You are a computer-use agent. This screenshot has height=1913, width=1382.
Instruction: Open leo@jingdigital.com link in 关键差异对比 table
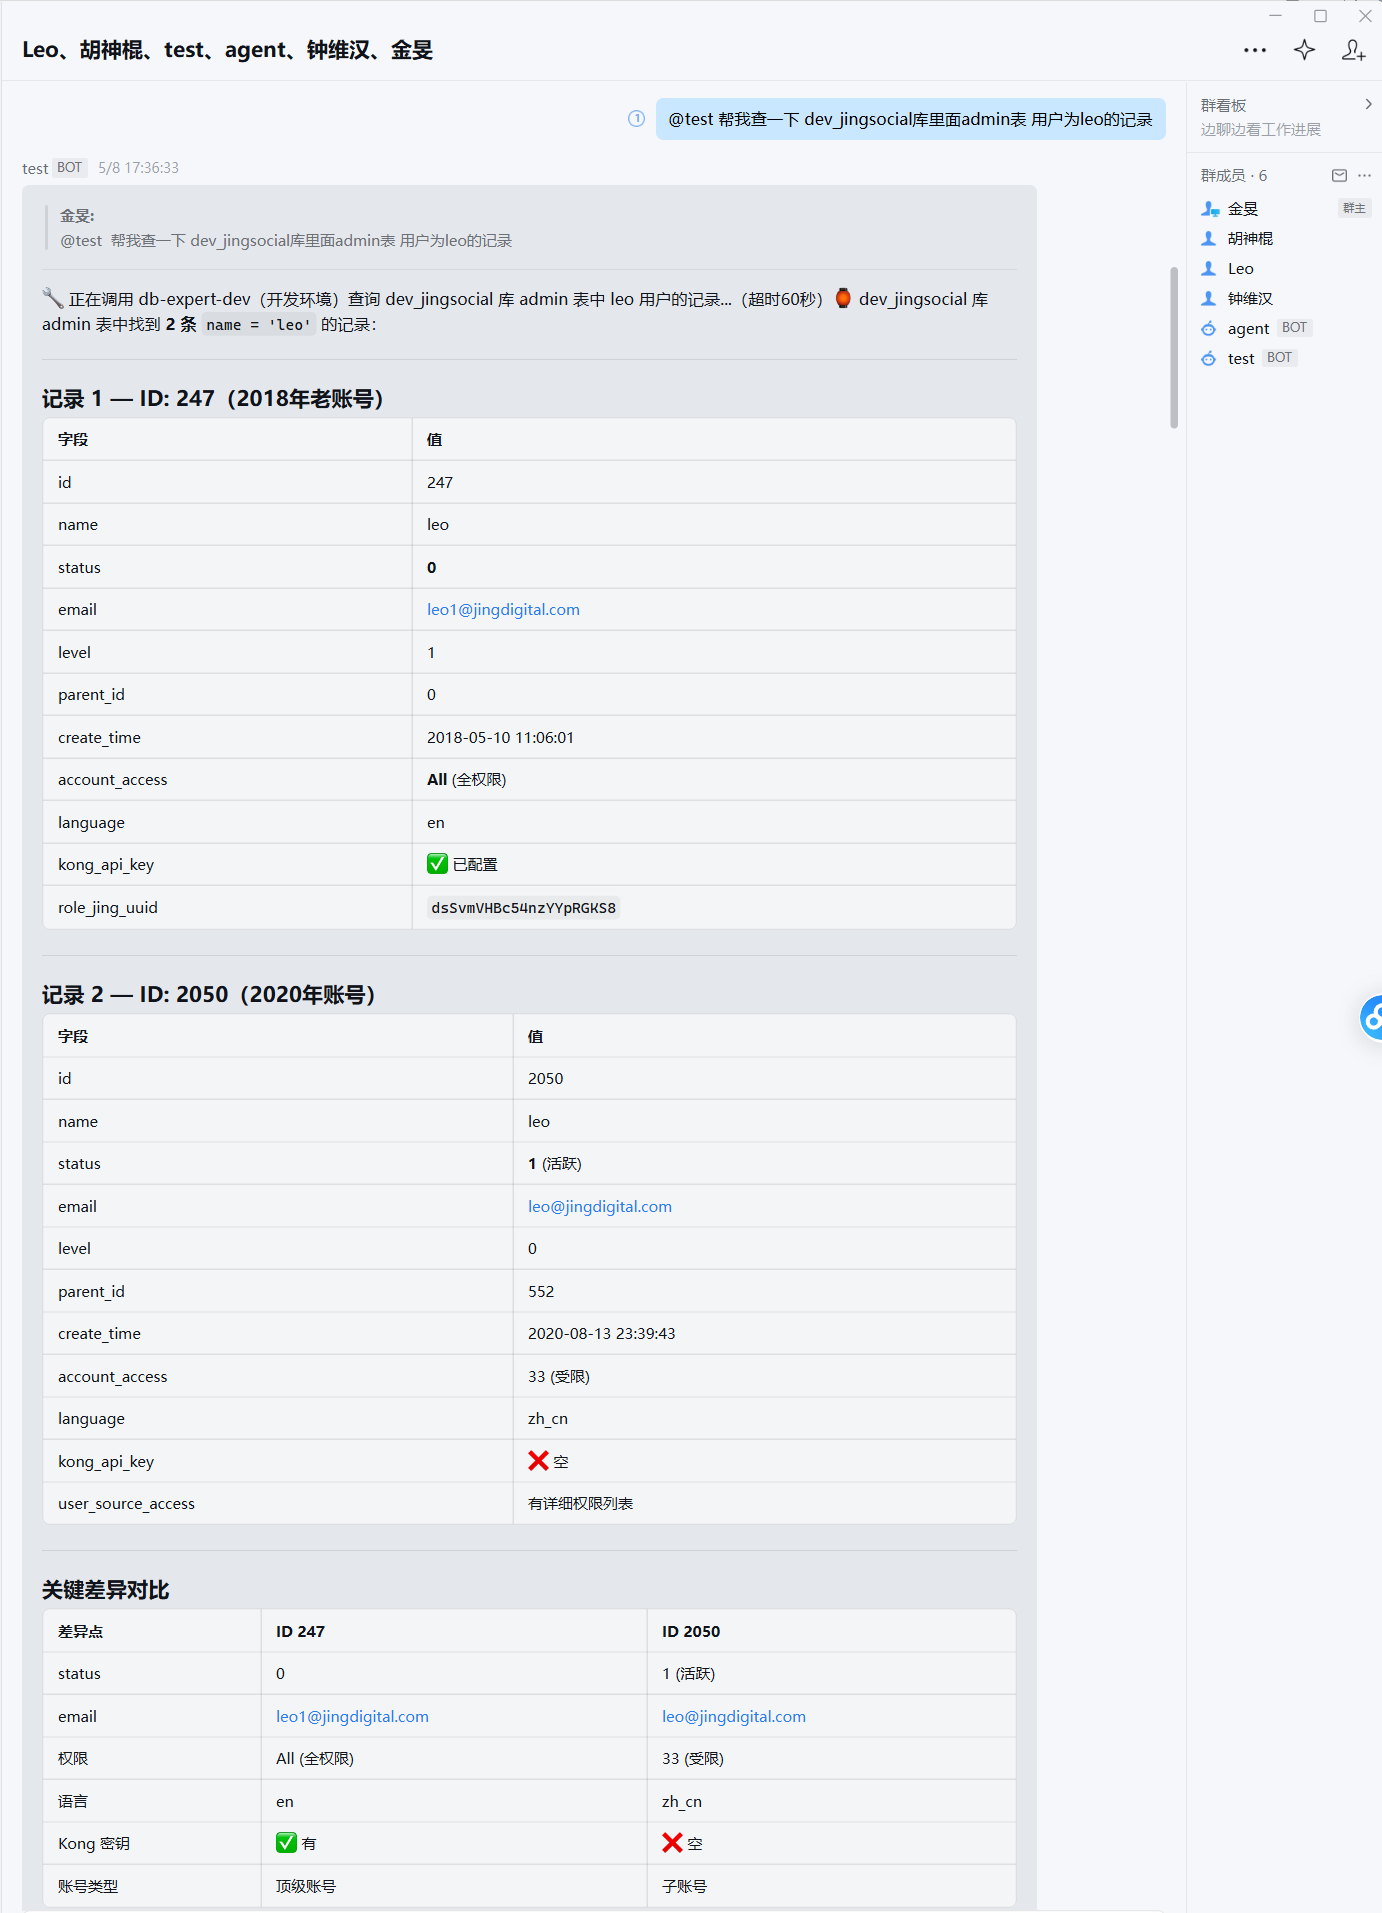point(734,1716)
